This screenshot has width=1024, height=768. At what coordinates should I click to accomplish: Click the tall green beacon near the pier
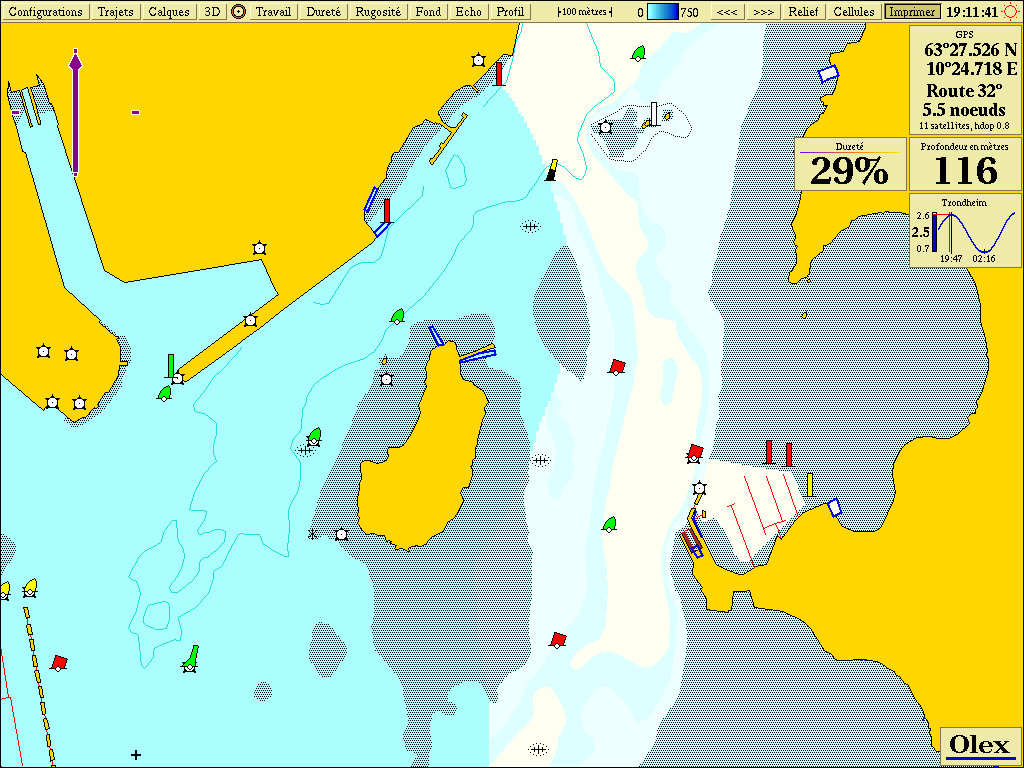171,365
